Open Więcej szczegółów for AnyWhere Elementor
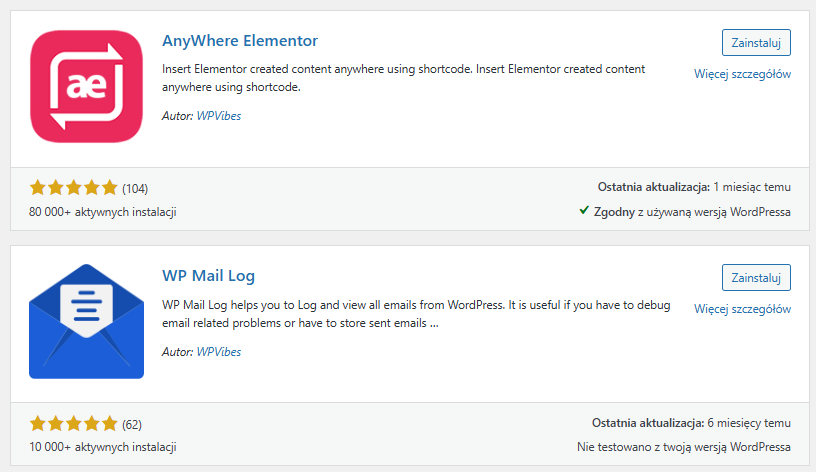 click(743, 74)
